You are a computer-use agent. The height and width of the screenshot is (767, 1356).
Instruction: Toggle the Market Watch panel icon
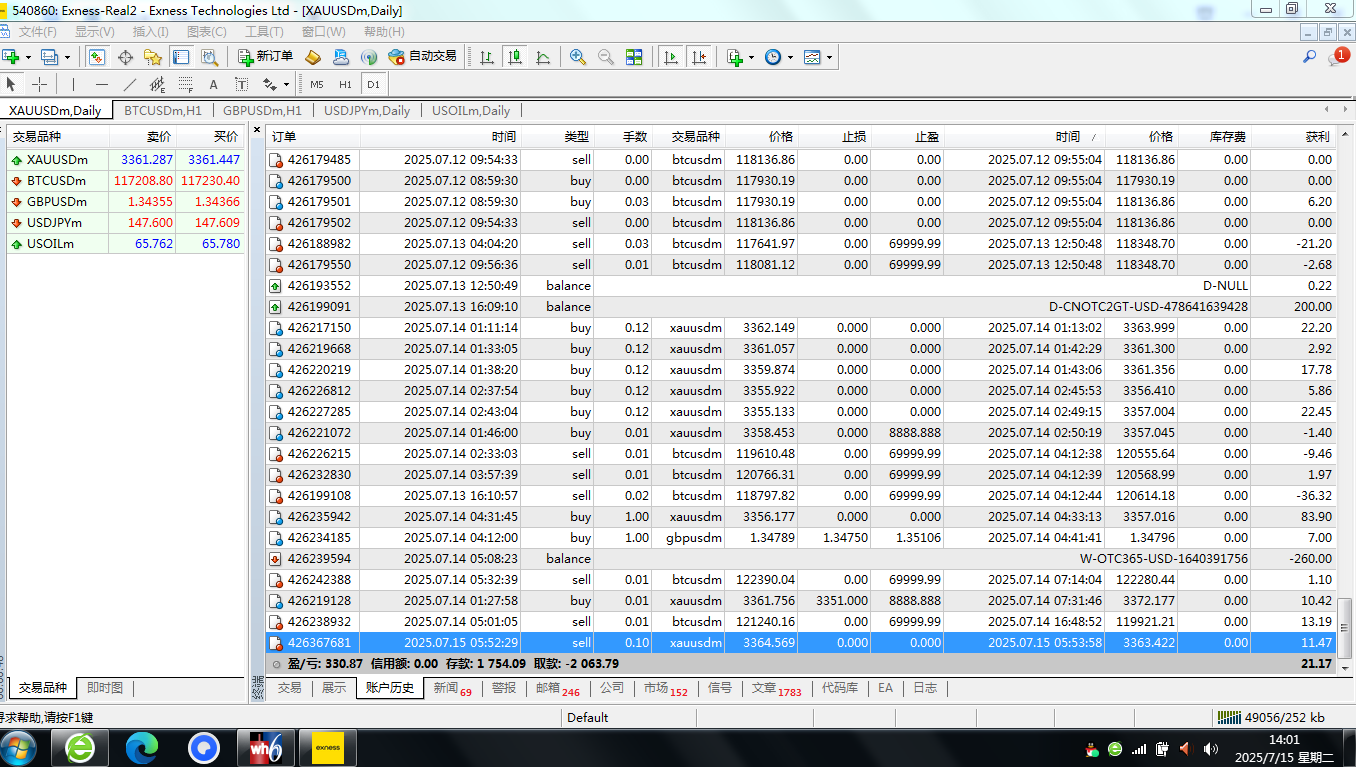(97, 57)
